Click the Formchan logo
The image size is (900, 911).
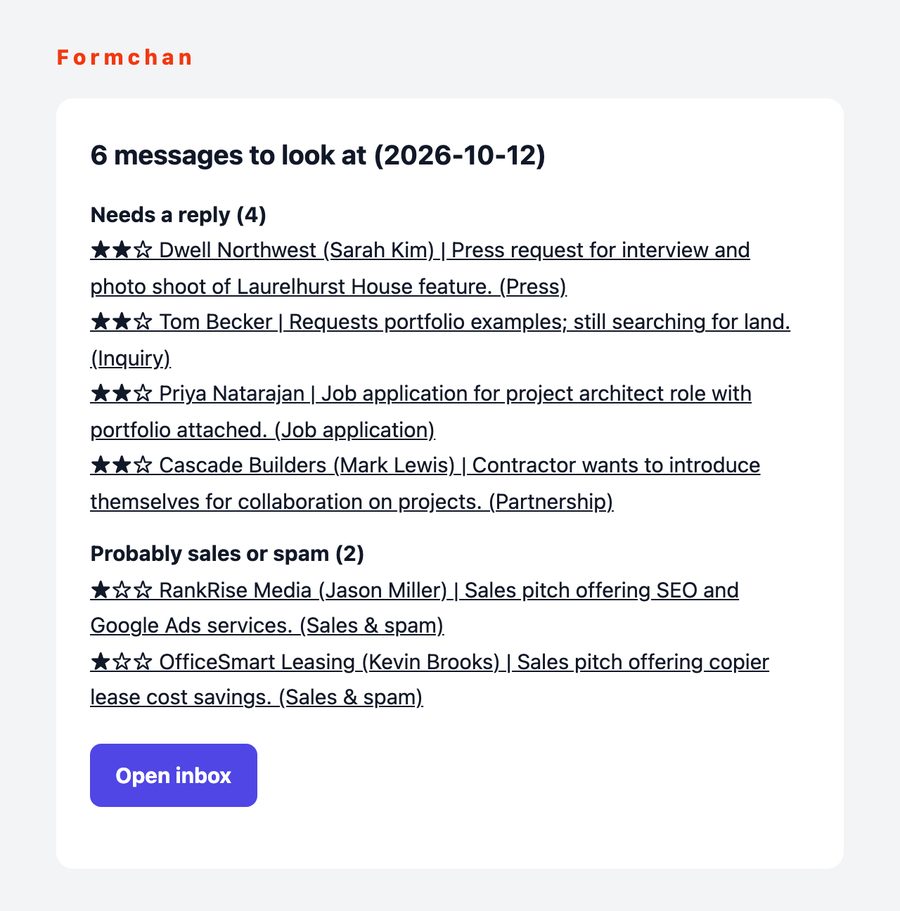point(124,58)
